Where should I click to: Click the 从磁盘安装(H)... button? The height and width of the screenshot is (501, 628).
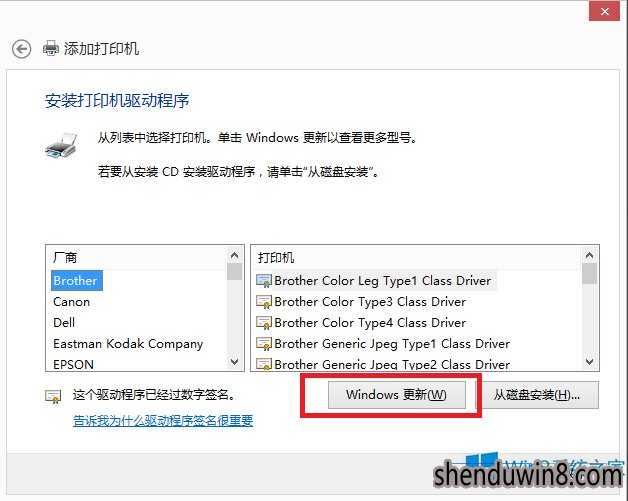[x=537, y=395]
